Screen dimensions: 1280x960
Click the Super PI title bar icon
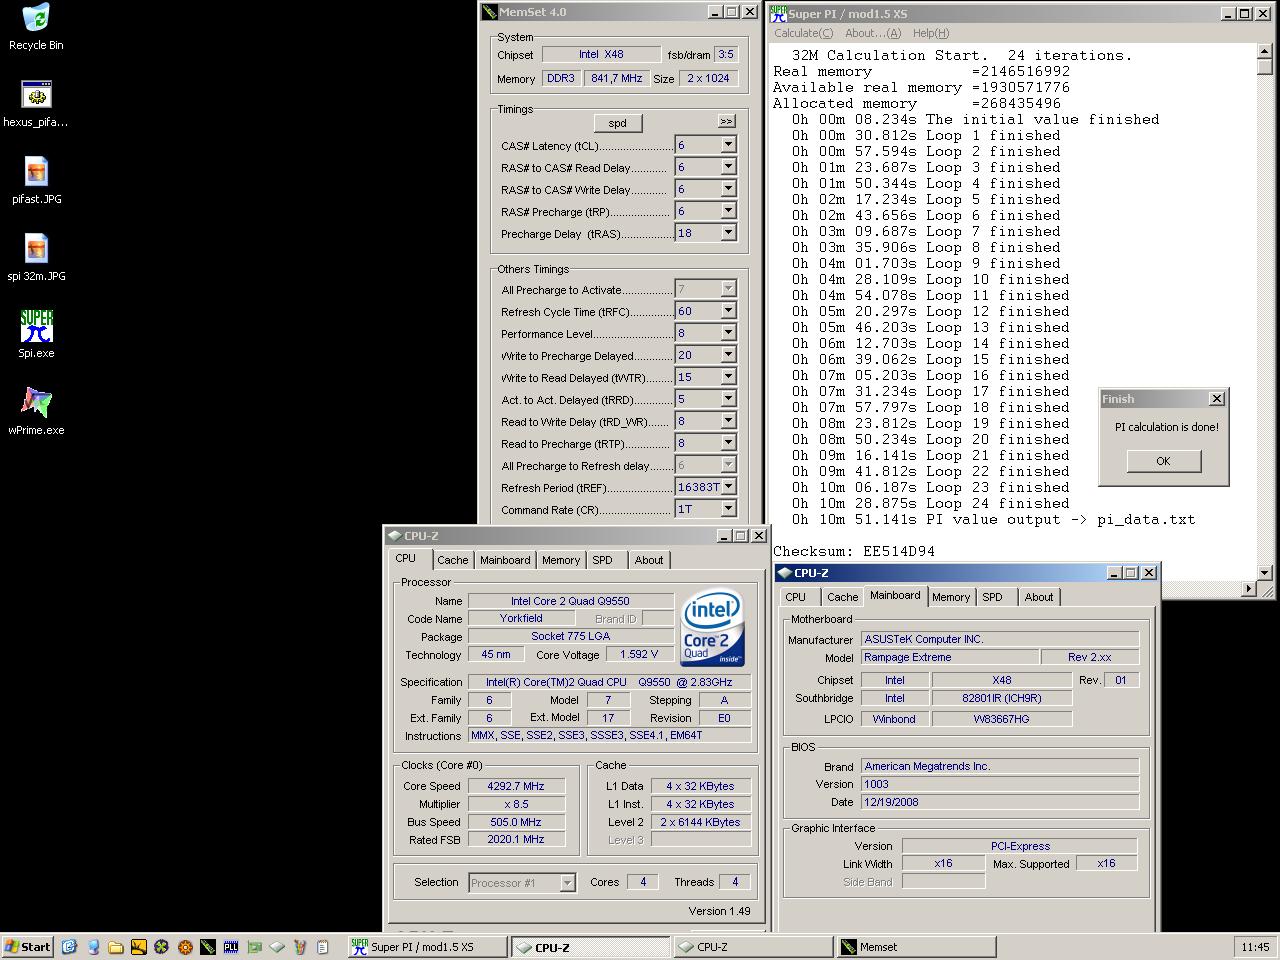click(x=778, y=13)
